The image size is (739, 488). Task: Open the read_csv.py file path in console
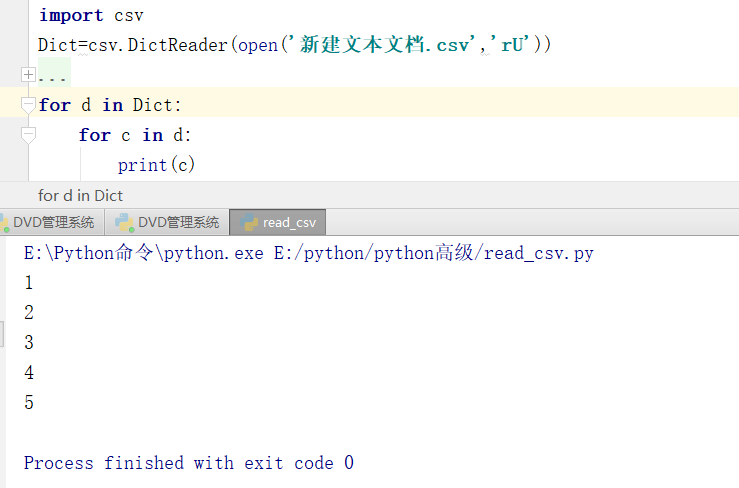point(434,253)
